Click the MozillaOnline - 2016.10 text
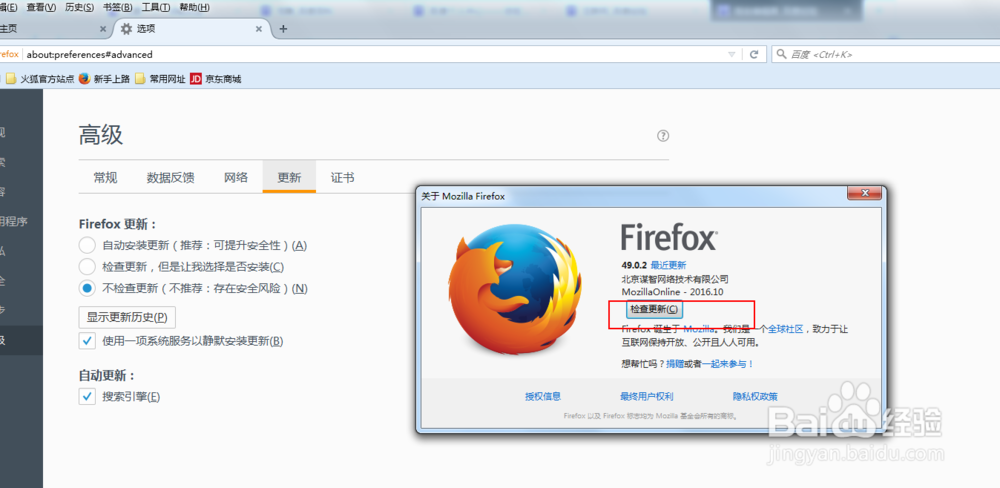 click(x=672, y=292)
